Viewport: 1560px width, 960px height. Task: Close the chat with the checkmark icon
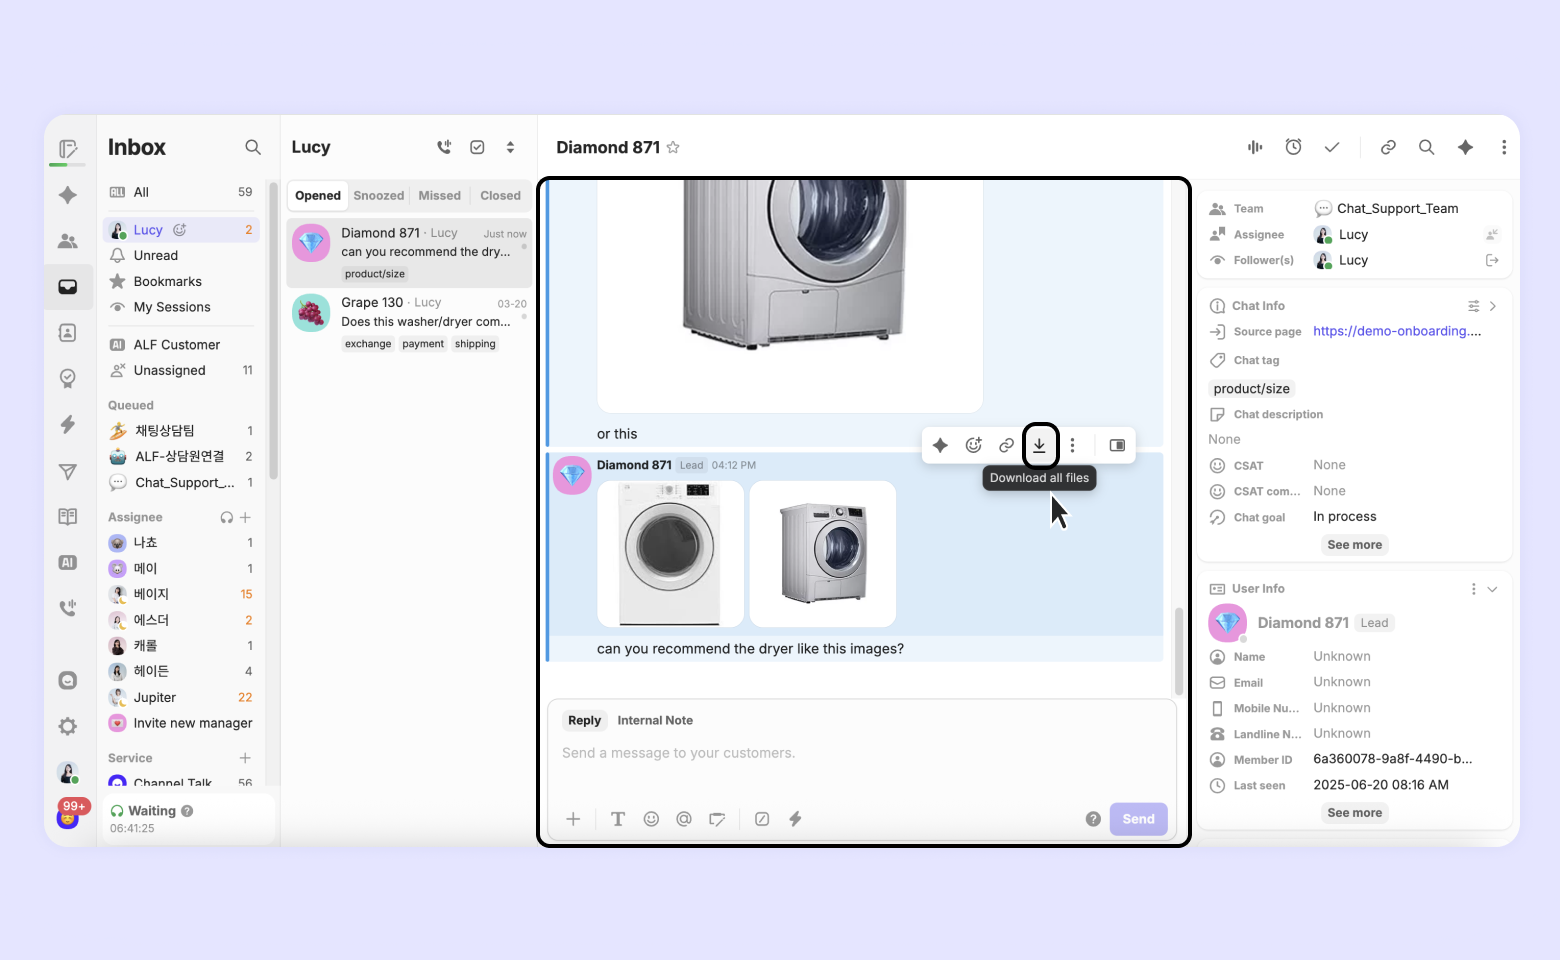point(1332,147)
